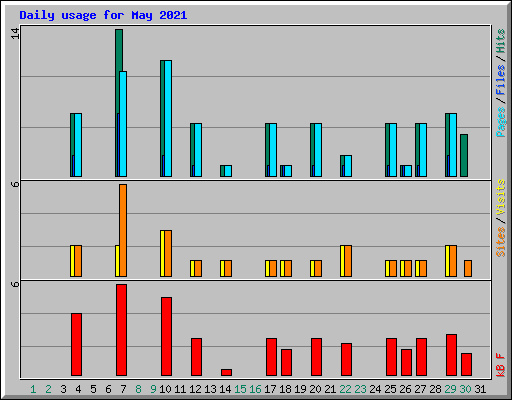Image resolution: width=512 pixels, height=400 pixels.
Task: Select the cyan pages bar for day 27
Action: (423, 150)
